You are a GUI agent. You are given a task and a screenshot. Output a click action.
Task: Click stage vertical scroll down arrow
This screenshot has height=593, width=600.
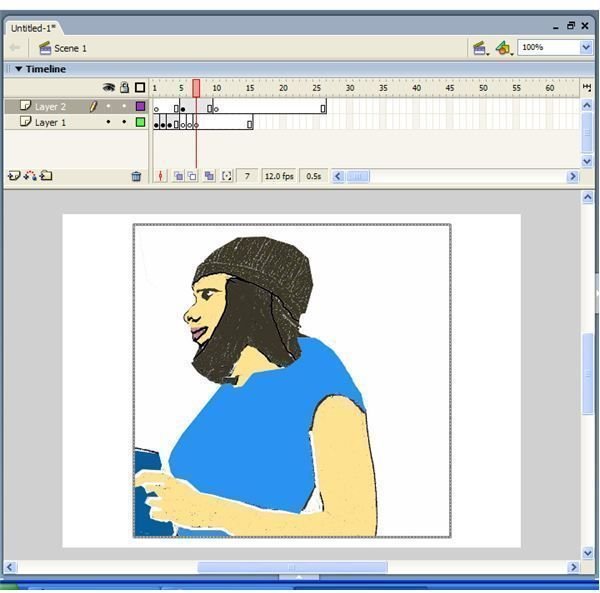click(x=588, y=552)
